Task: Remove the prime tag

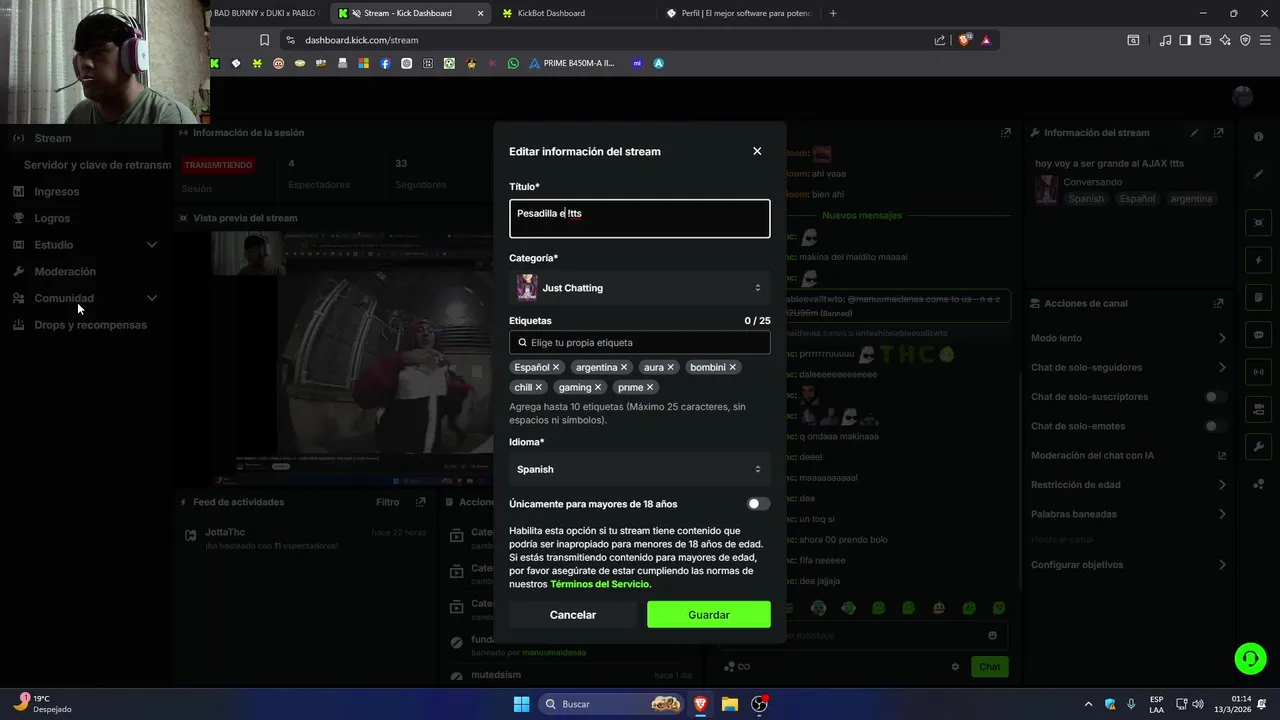Action: coord(650,387)
